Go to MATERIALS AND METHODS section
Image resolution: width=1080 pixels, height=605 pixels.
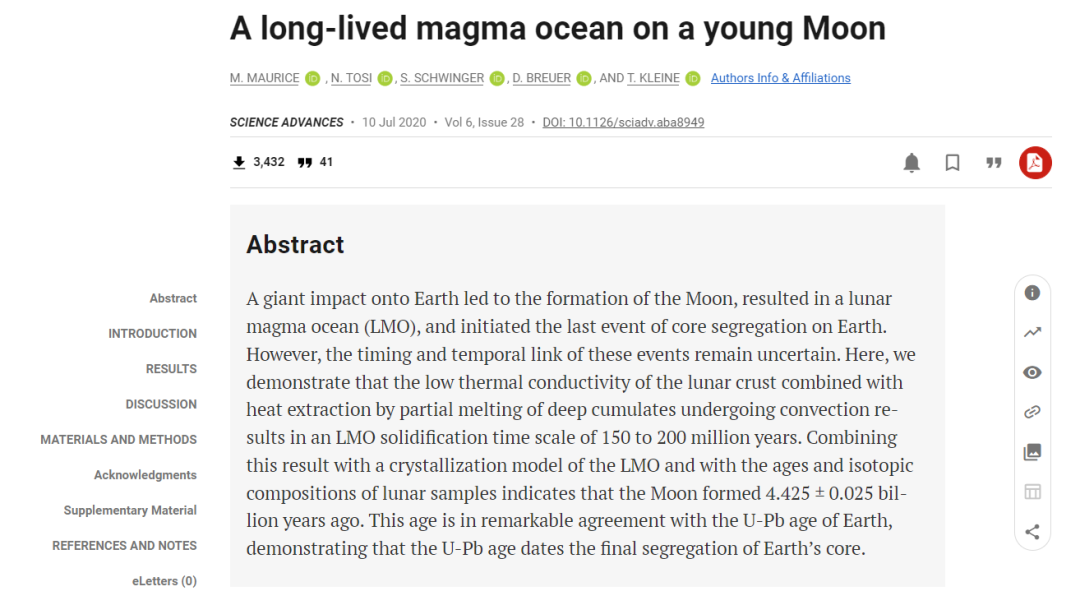tap(118, 440)
